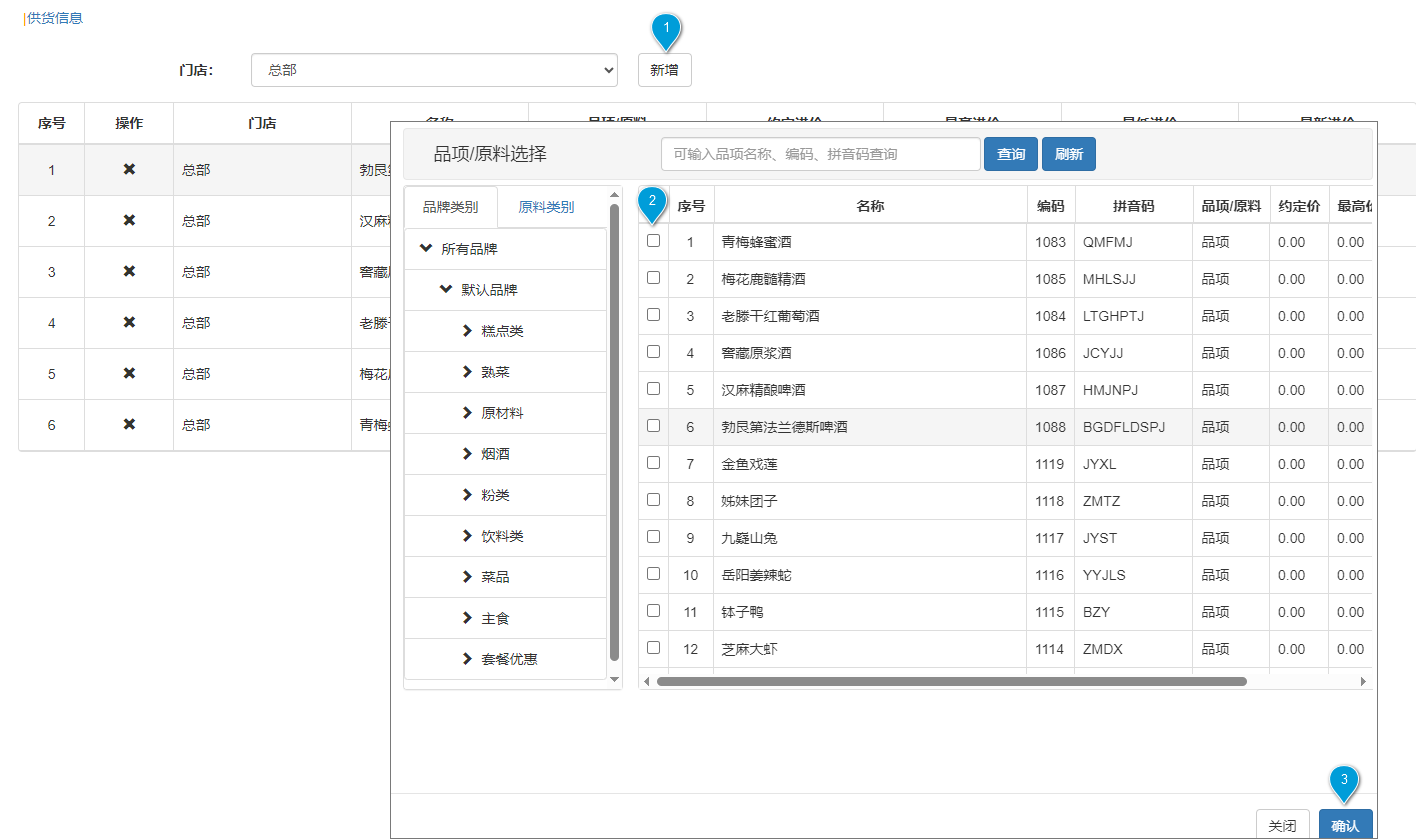Click the tree panel scroll down arrow
Image resolution: width=1416 pixels, height=839 pixels.
tap(614, 680)
